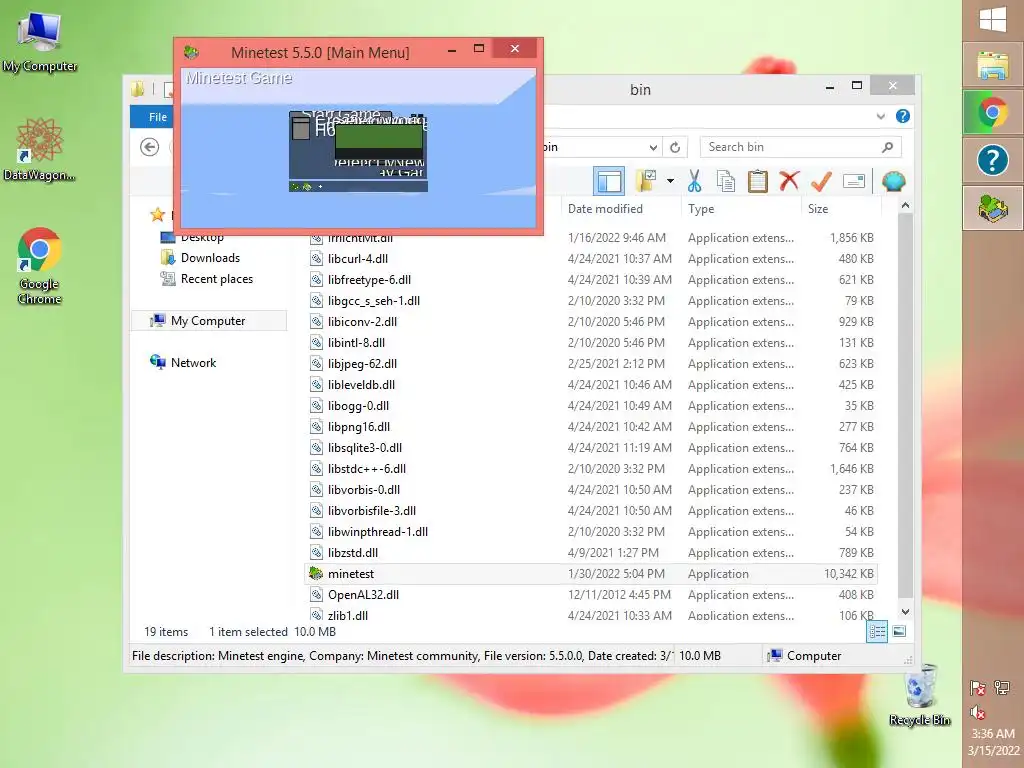Image resolution: width=1024 pixels, height=768 pixels.
Task: Click the folder options icon in toolbar
Action: [647, 181]
